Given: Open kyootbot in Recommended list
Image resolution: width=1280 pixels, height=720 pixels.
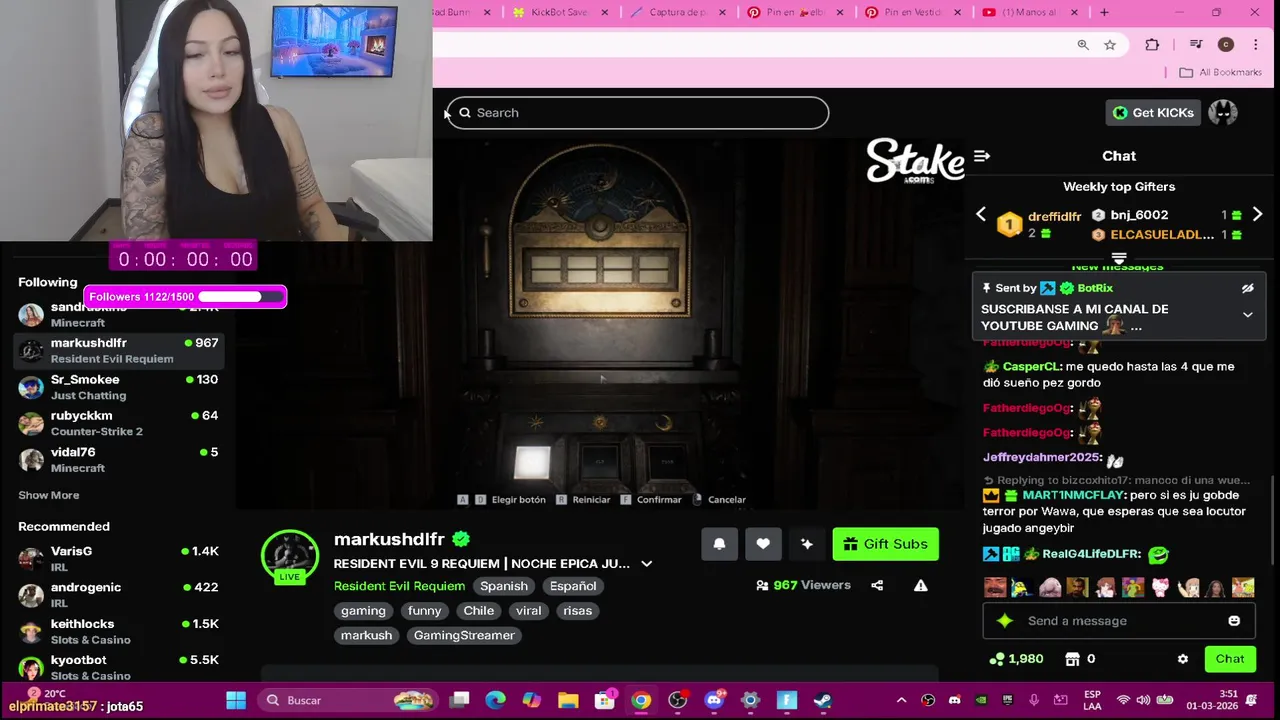Looking at the screenshot, I should pos(119,667).
